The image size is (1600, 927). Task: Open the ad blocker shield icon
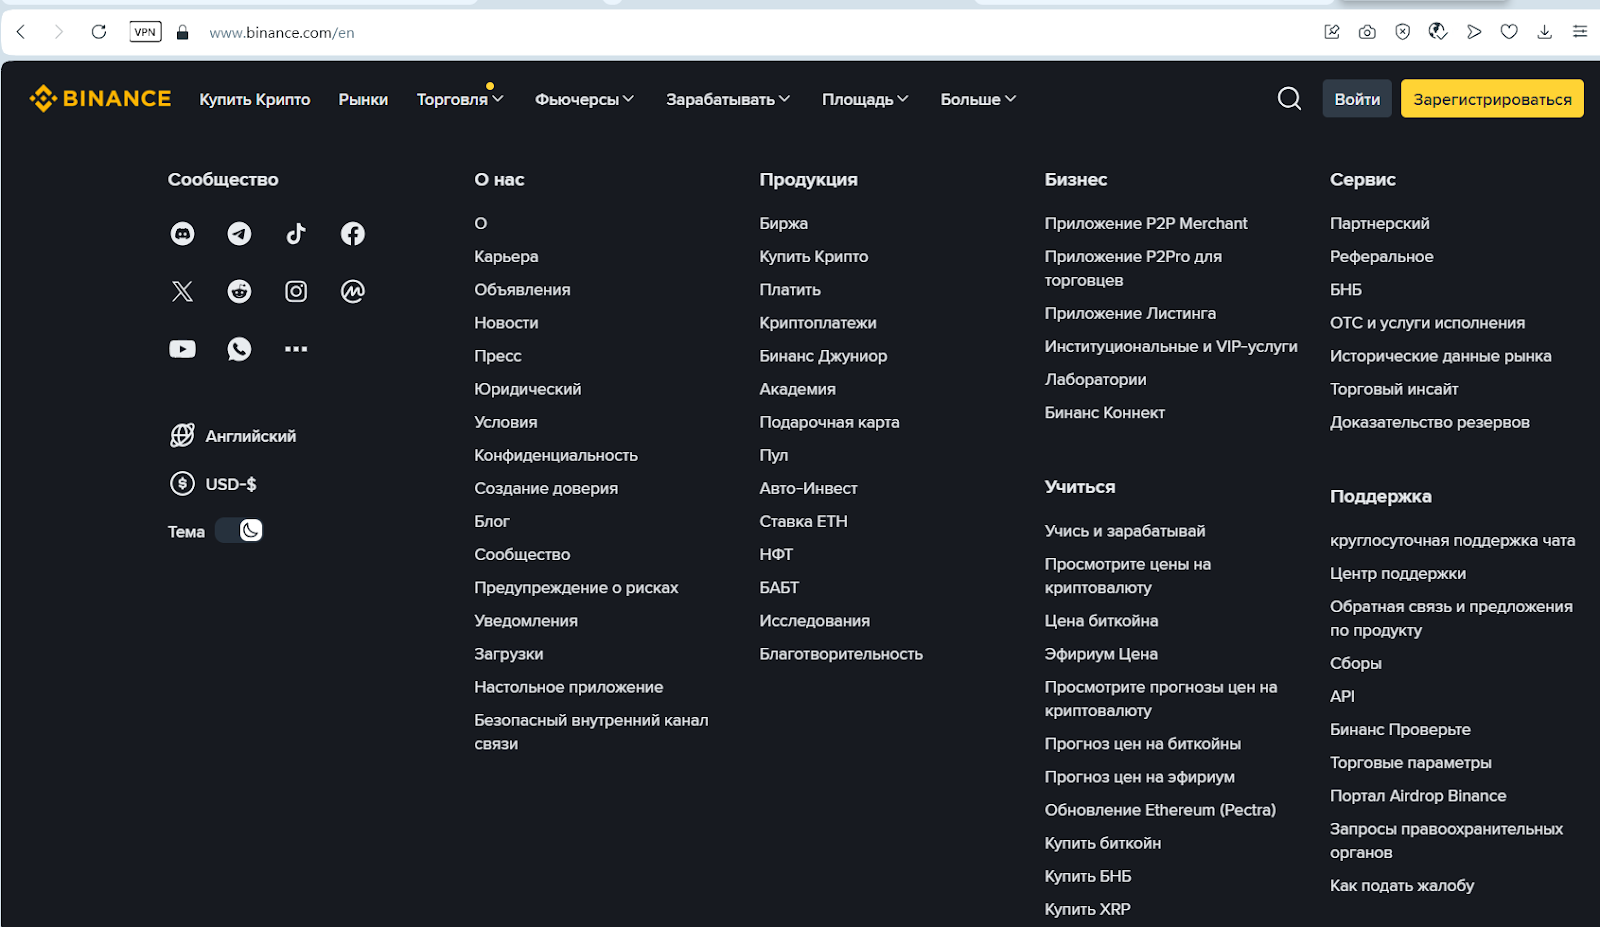click(x=1403, y=32)
